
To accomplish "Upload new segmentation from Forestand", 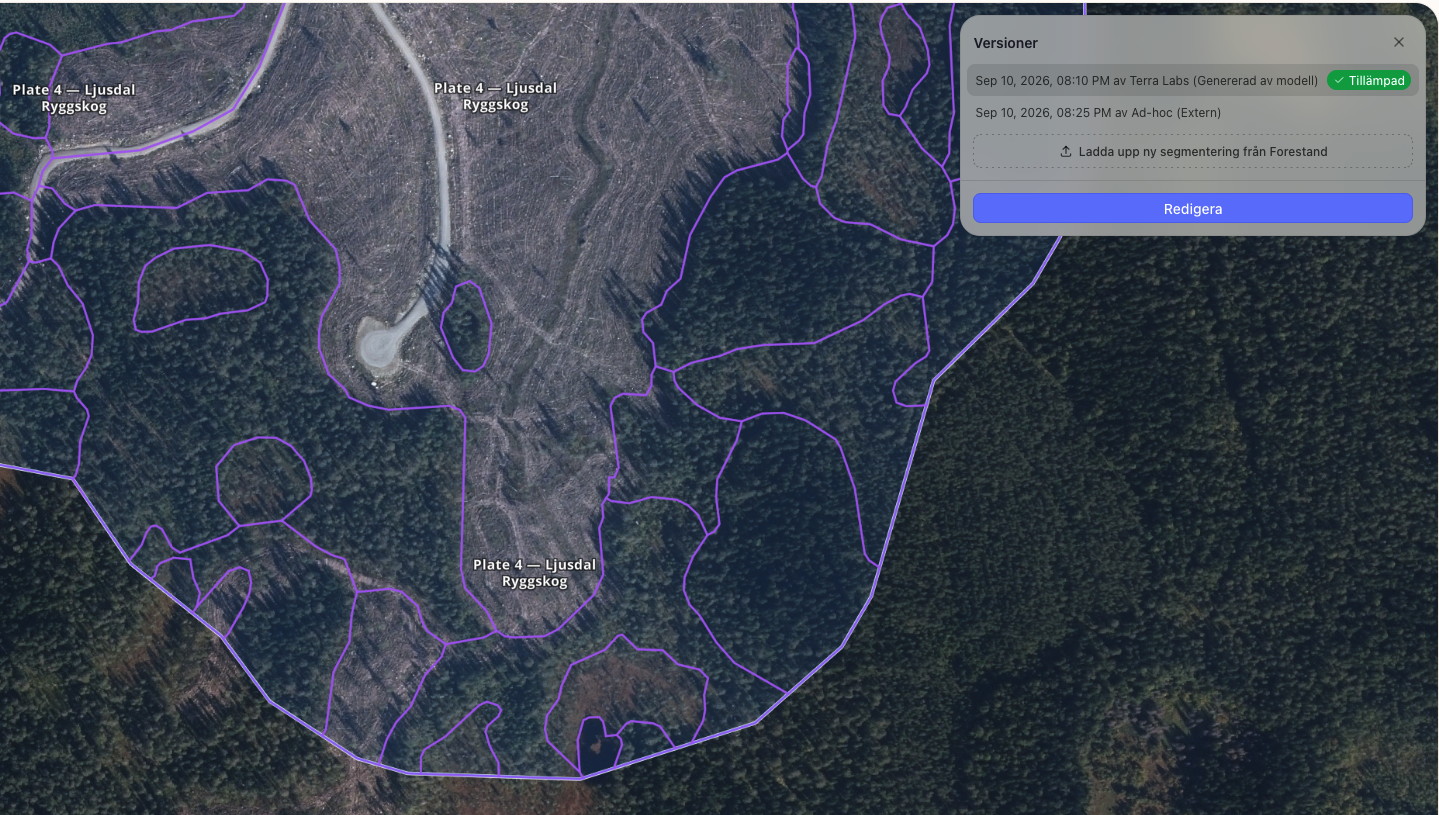I will point(1192,152).
